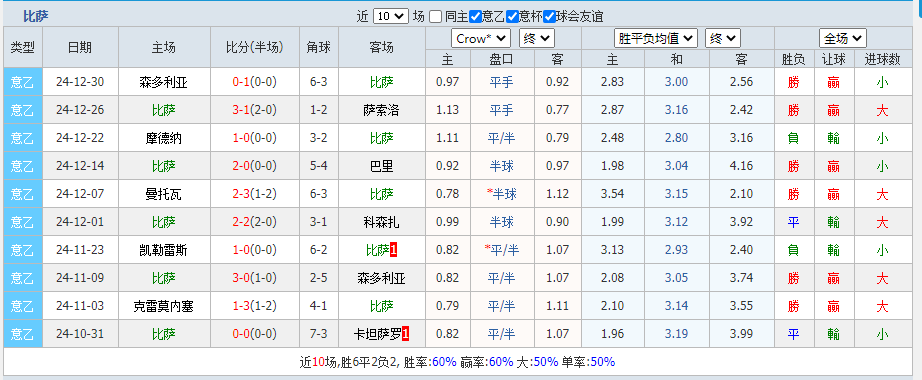Open 卡坦萨罗 away team link
Viewport: 922px width, 380px height.
[378, 334]
